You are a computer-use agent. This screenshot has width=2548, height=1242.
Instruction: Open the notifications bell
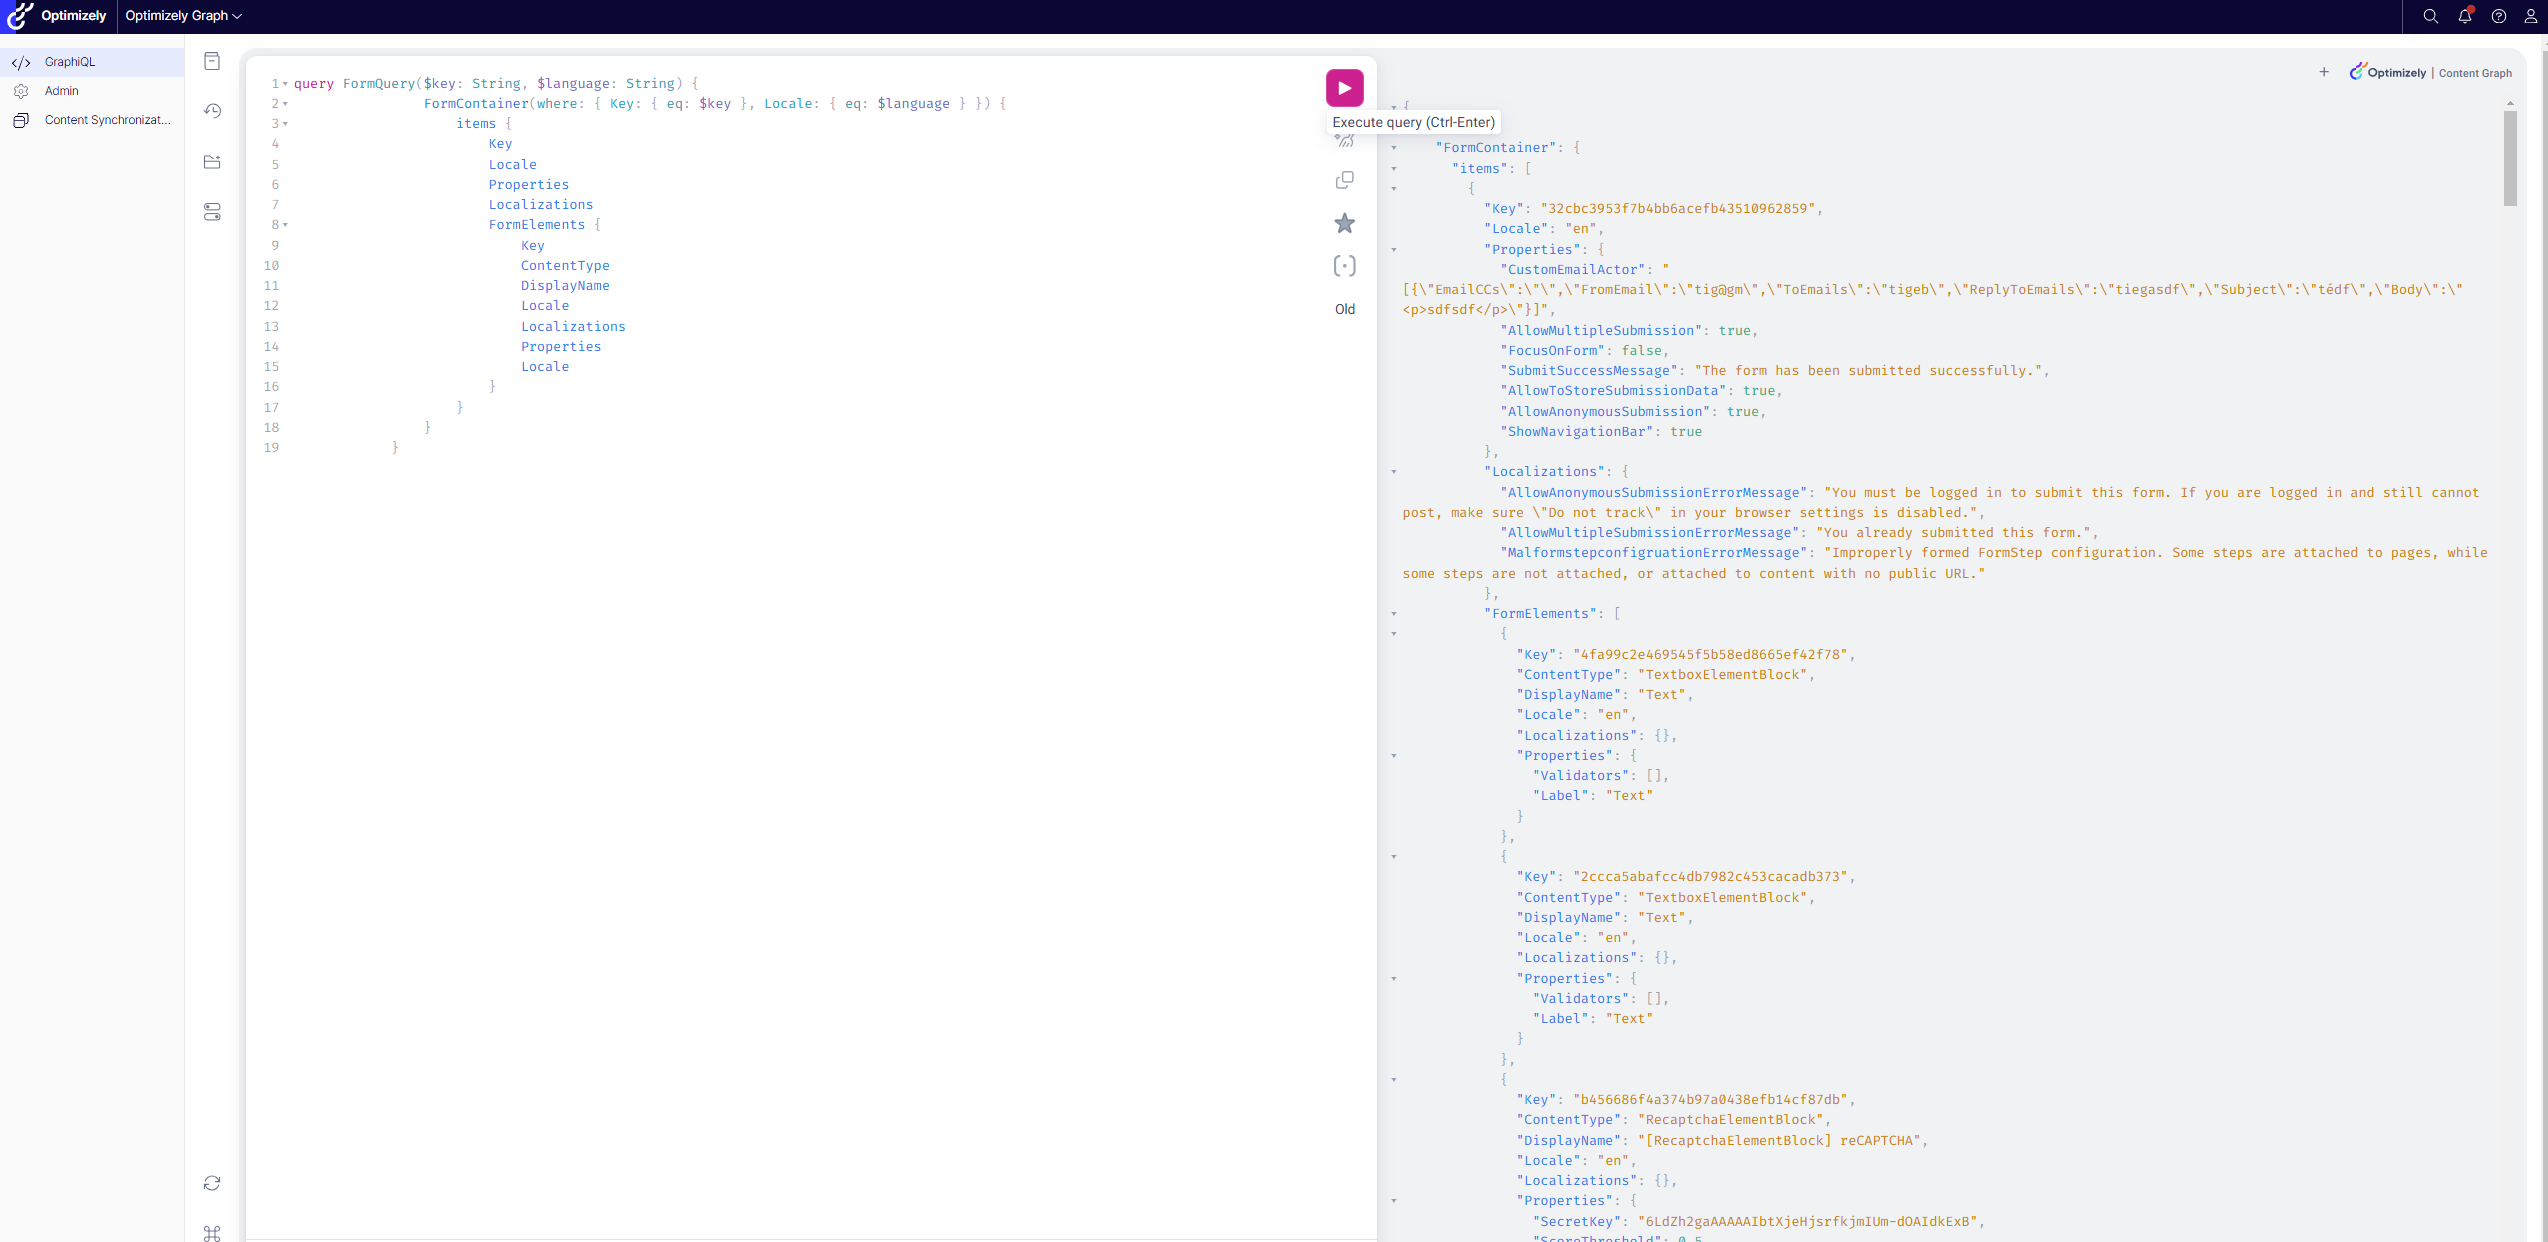(2464, 16)
